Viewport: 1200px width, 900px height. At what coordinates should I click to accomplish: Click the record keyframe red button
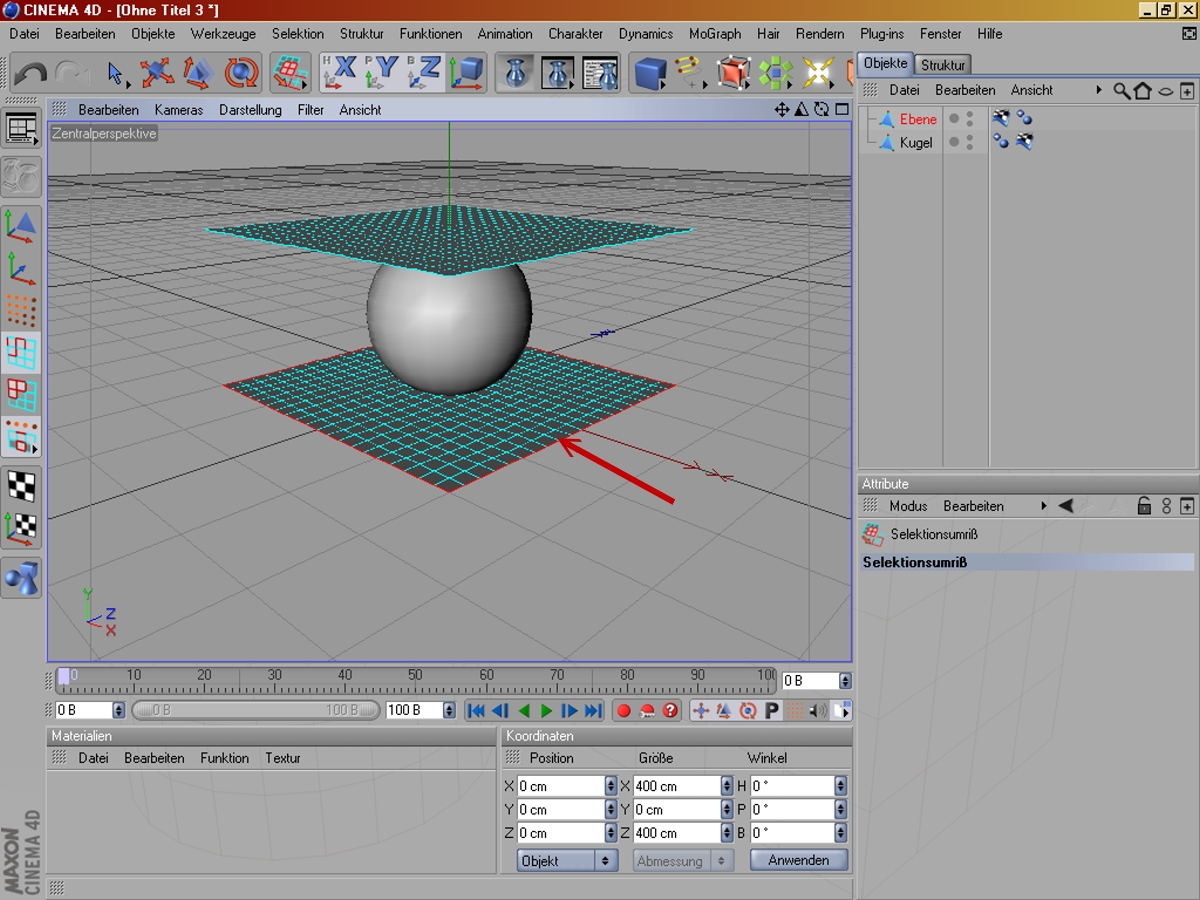pos(623,711)
